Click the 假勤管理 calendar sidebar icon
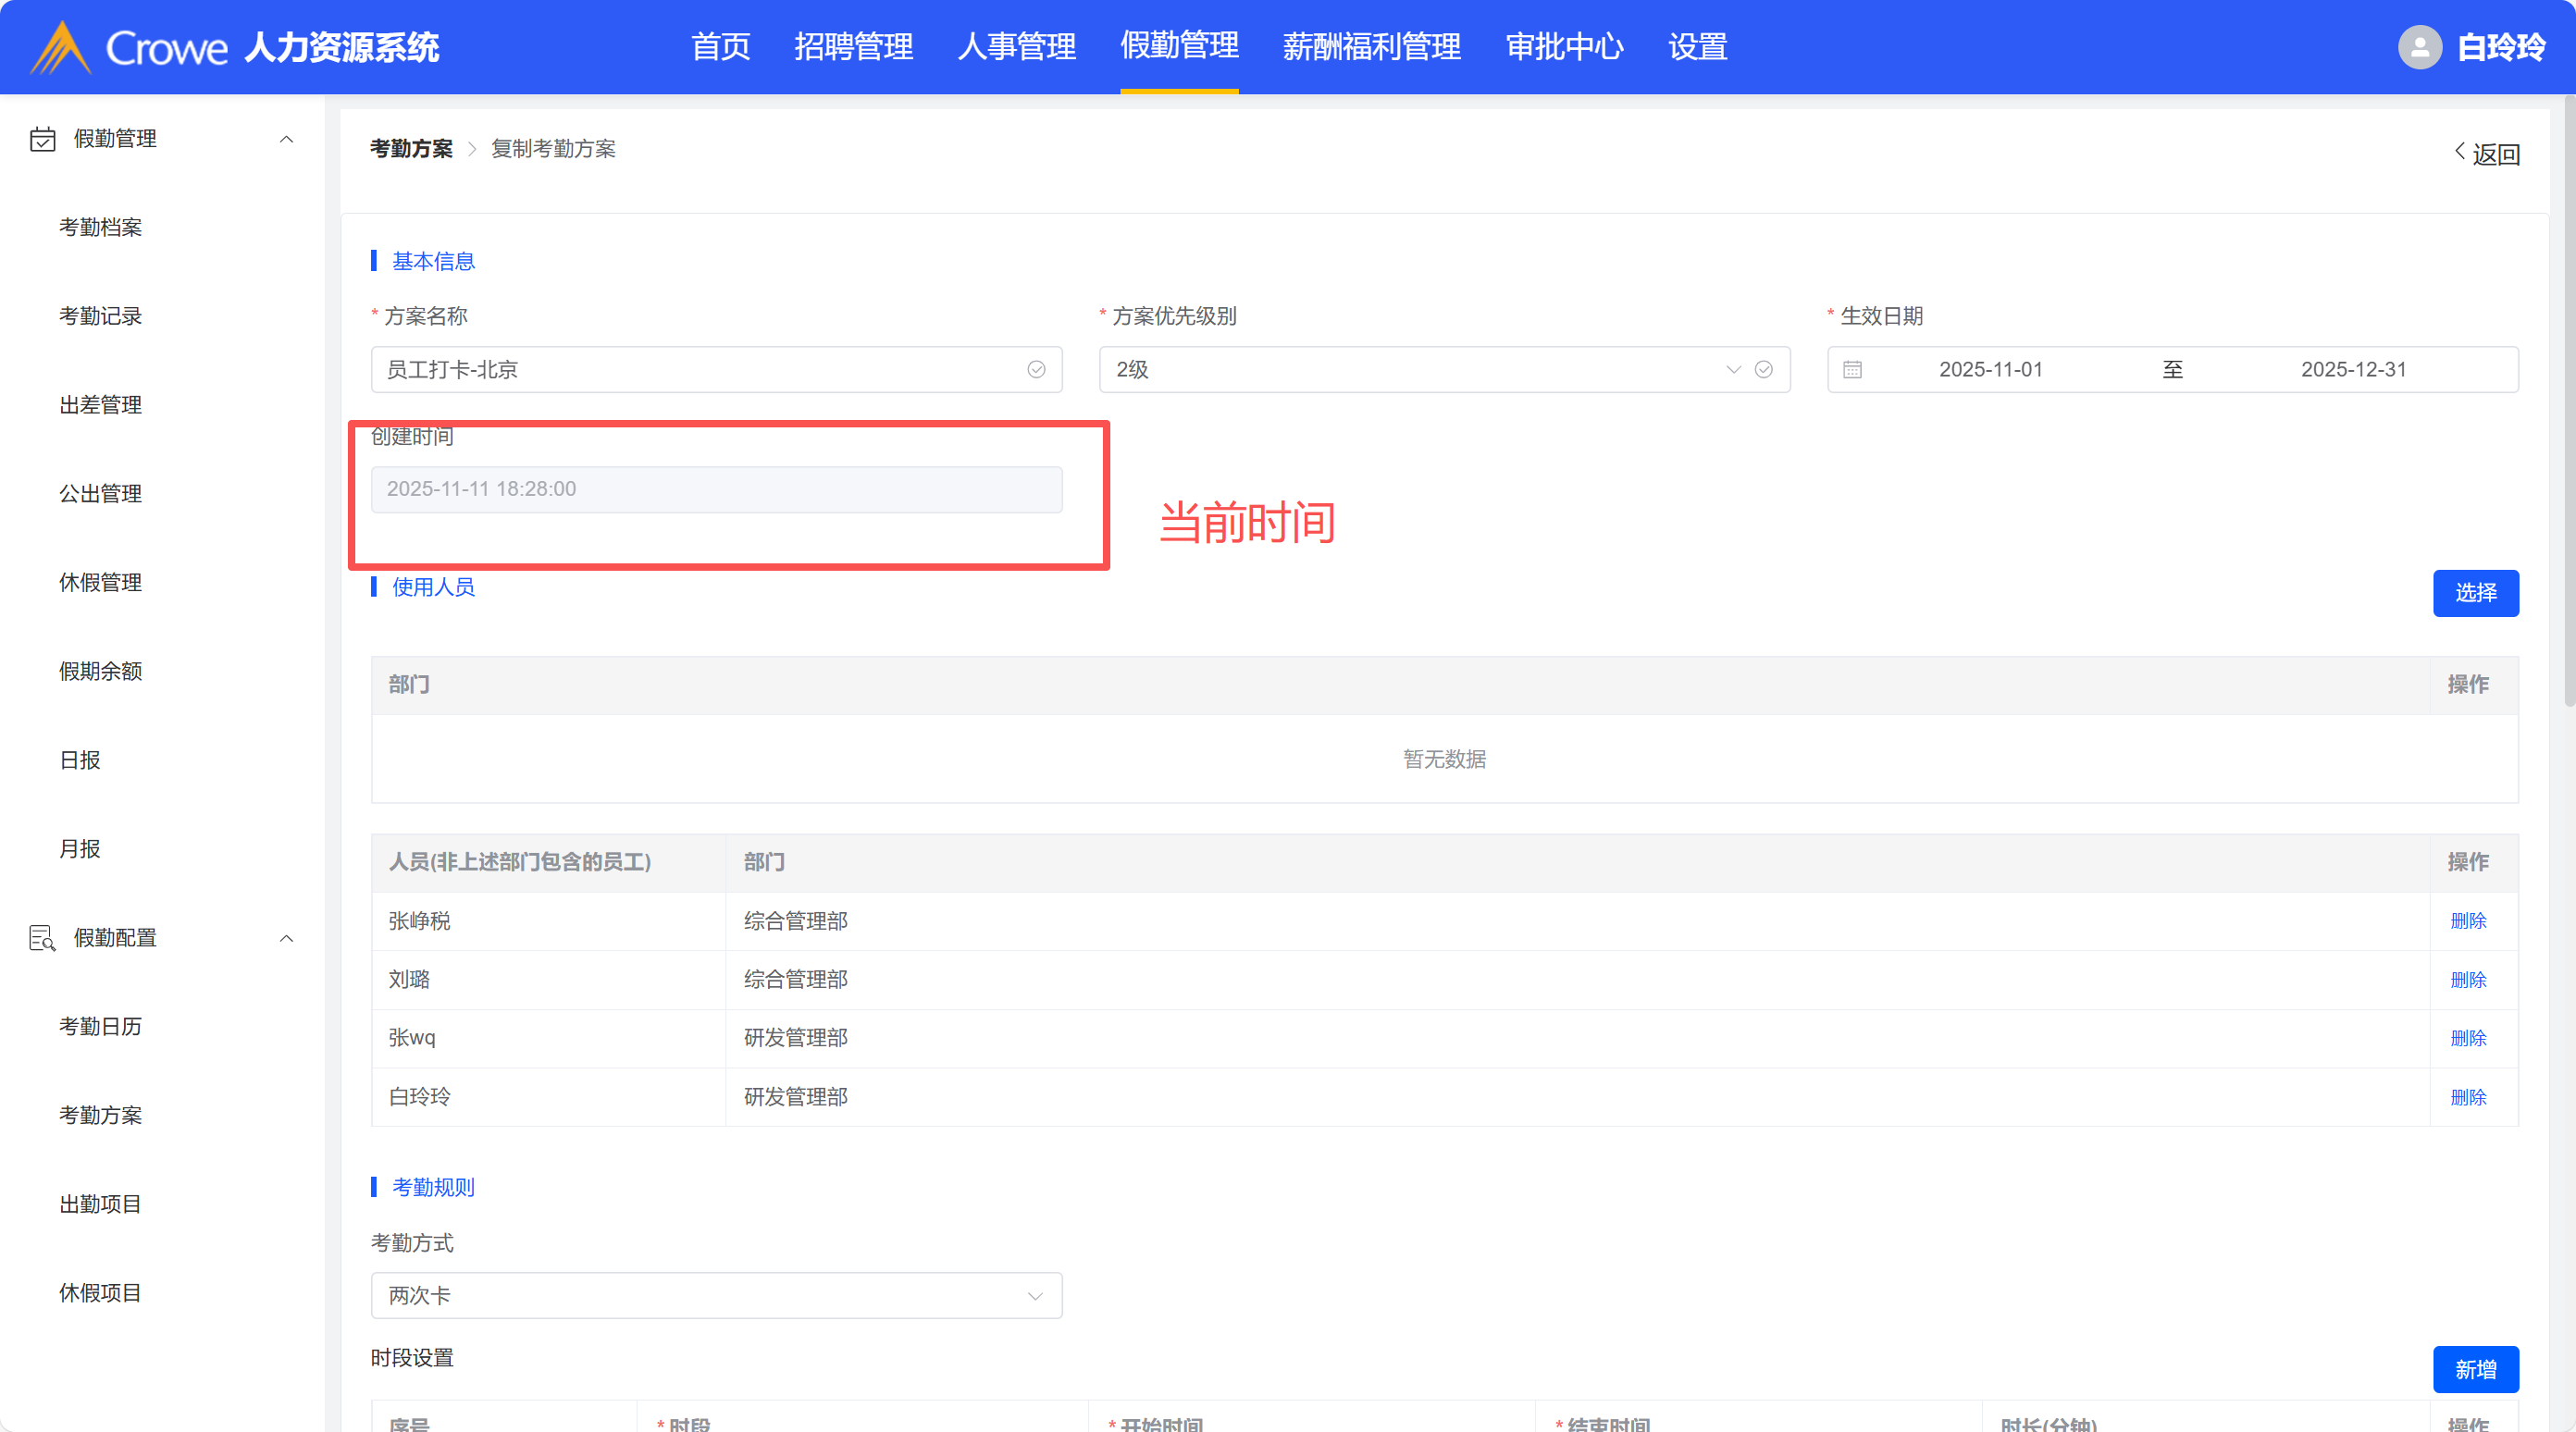The height and width of the screenshot is (1432, 2576). [43, 139]
